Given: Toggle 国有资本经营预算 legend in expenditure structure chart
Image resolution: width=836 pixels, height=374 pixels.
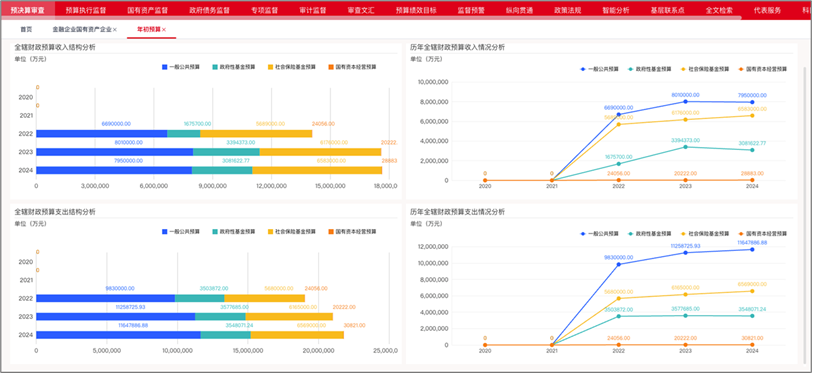Looking at the screenshot, I should [x=352, y=232].
